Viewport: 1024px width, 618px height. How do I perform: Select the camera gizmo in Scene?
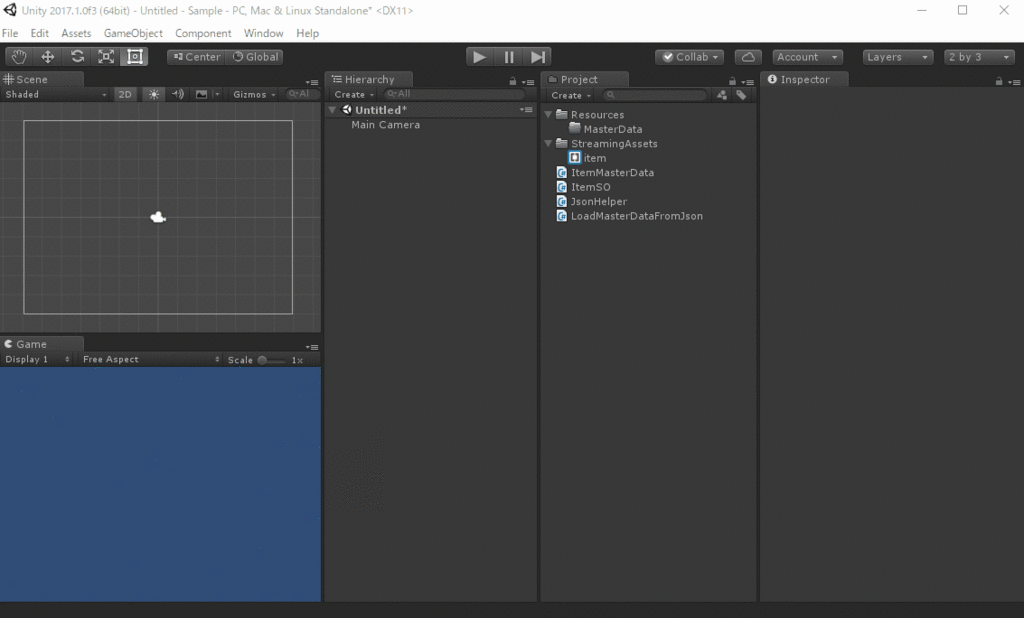(x=158, y=217)
